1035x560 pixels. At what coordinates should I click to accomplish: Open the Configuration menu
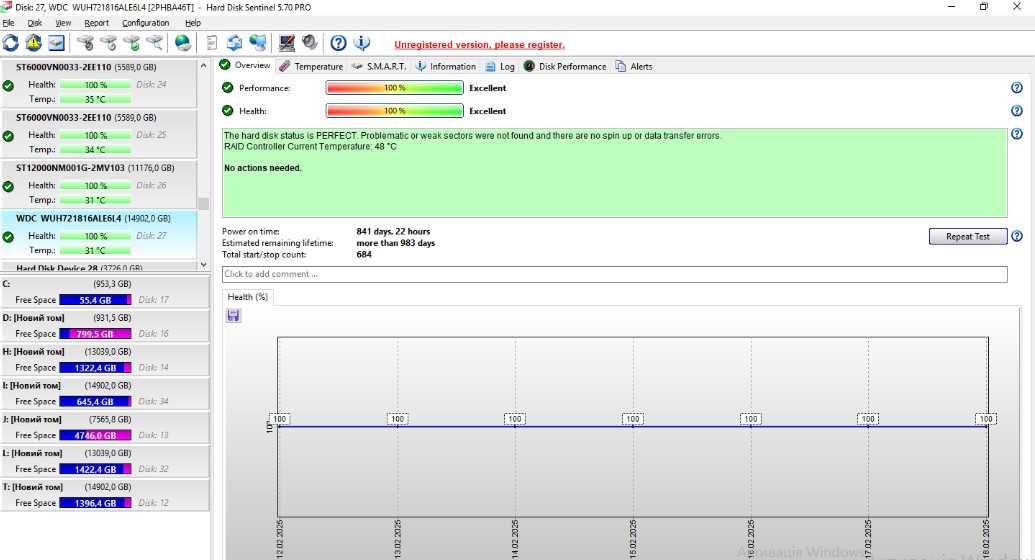click(x=145, y=23)
